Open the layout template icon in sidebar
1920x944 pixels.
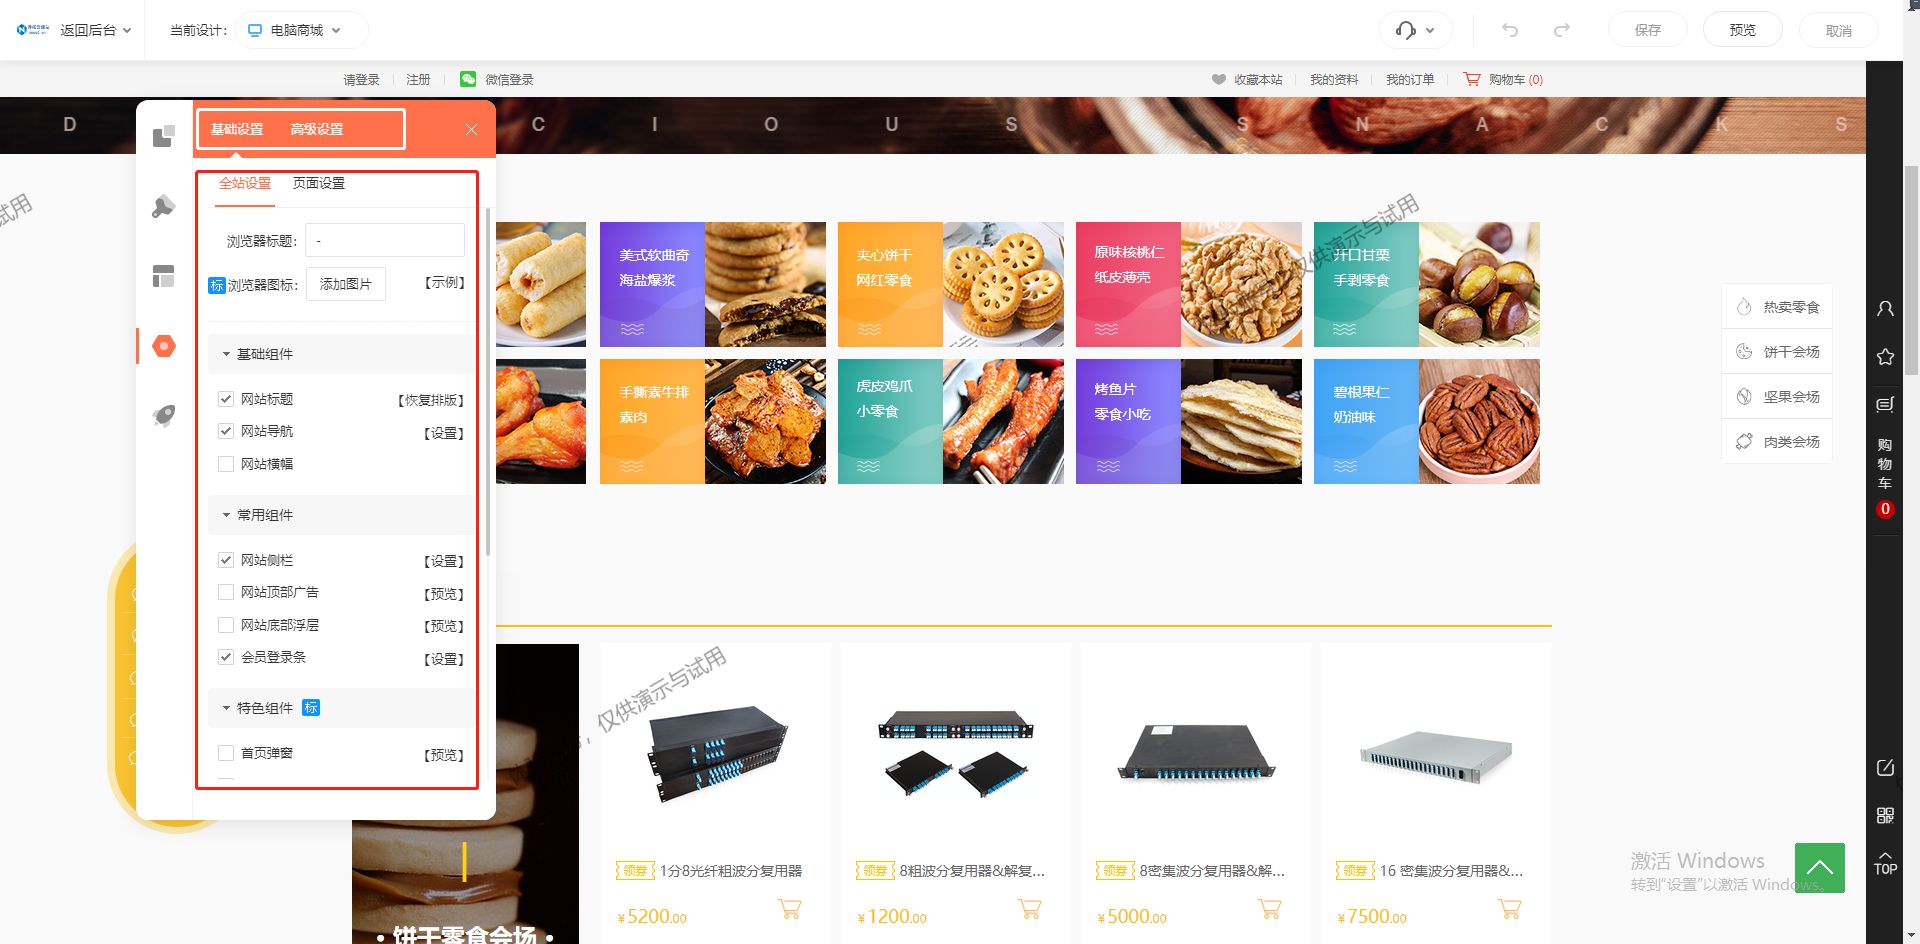(x=164, y=276)
